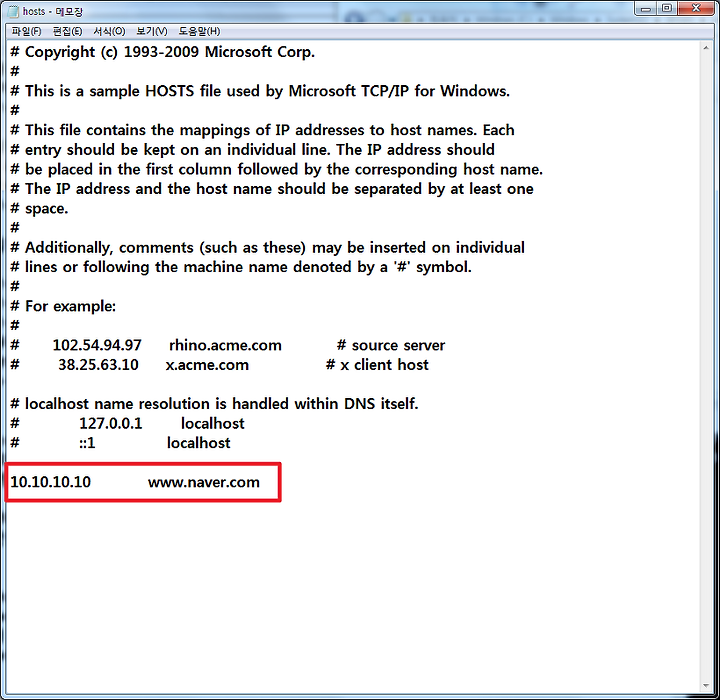Image resolution: width=720 pixels, height=700 pixels.
Task: Click the Copyright 1993-2009 Microsoft Corp line
Action: [x=163, y=52]
